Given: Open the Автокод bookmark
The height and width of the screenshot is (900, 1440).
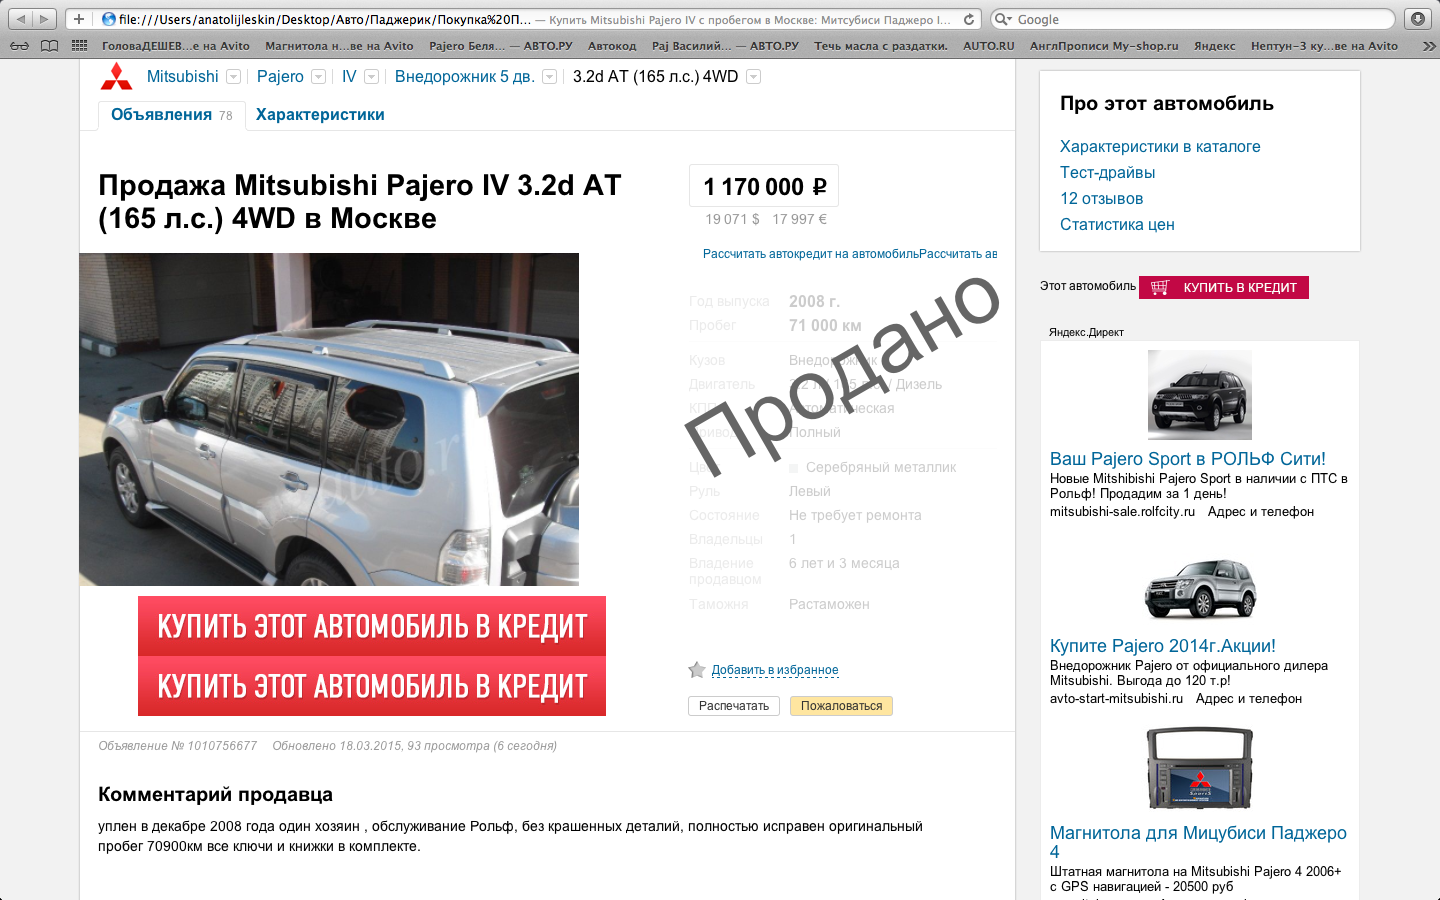Looking at the screenshot, I should pos(612,46).
